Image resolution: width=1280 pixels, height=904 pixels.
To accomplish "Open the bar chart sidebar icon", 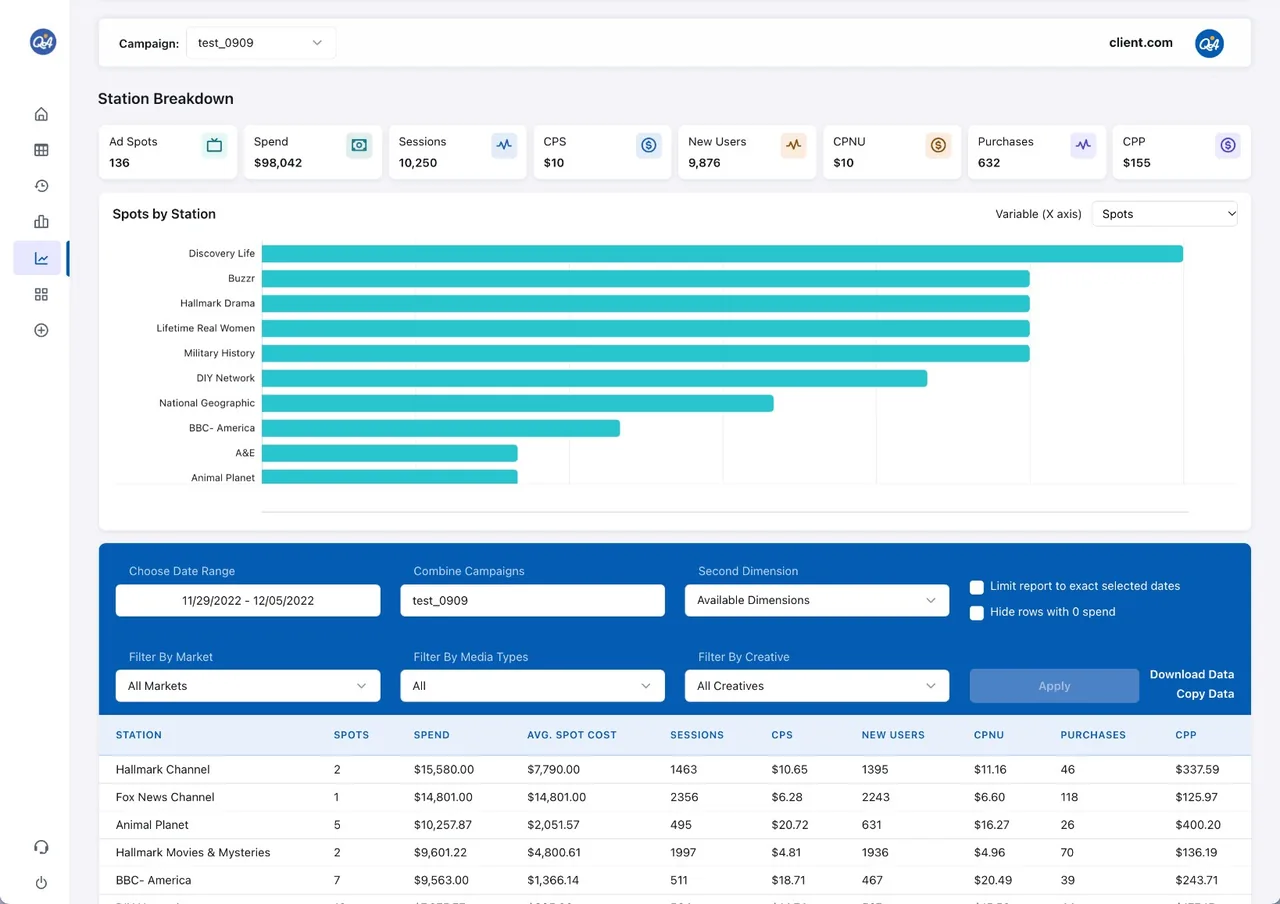I will click(x=41, y=222).
